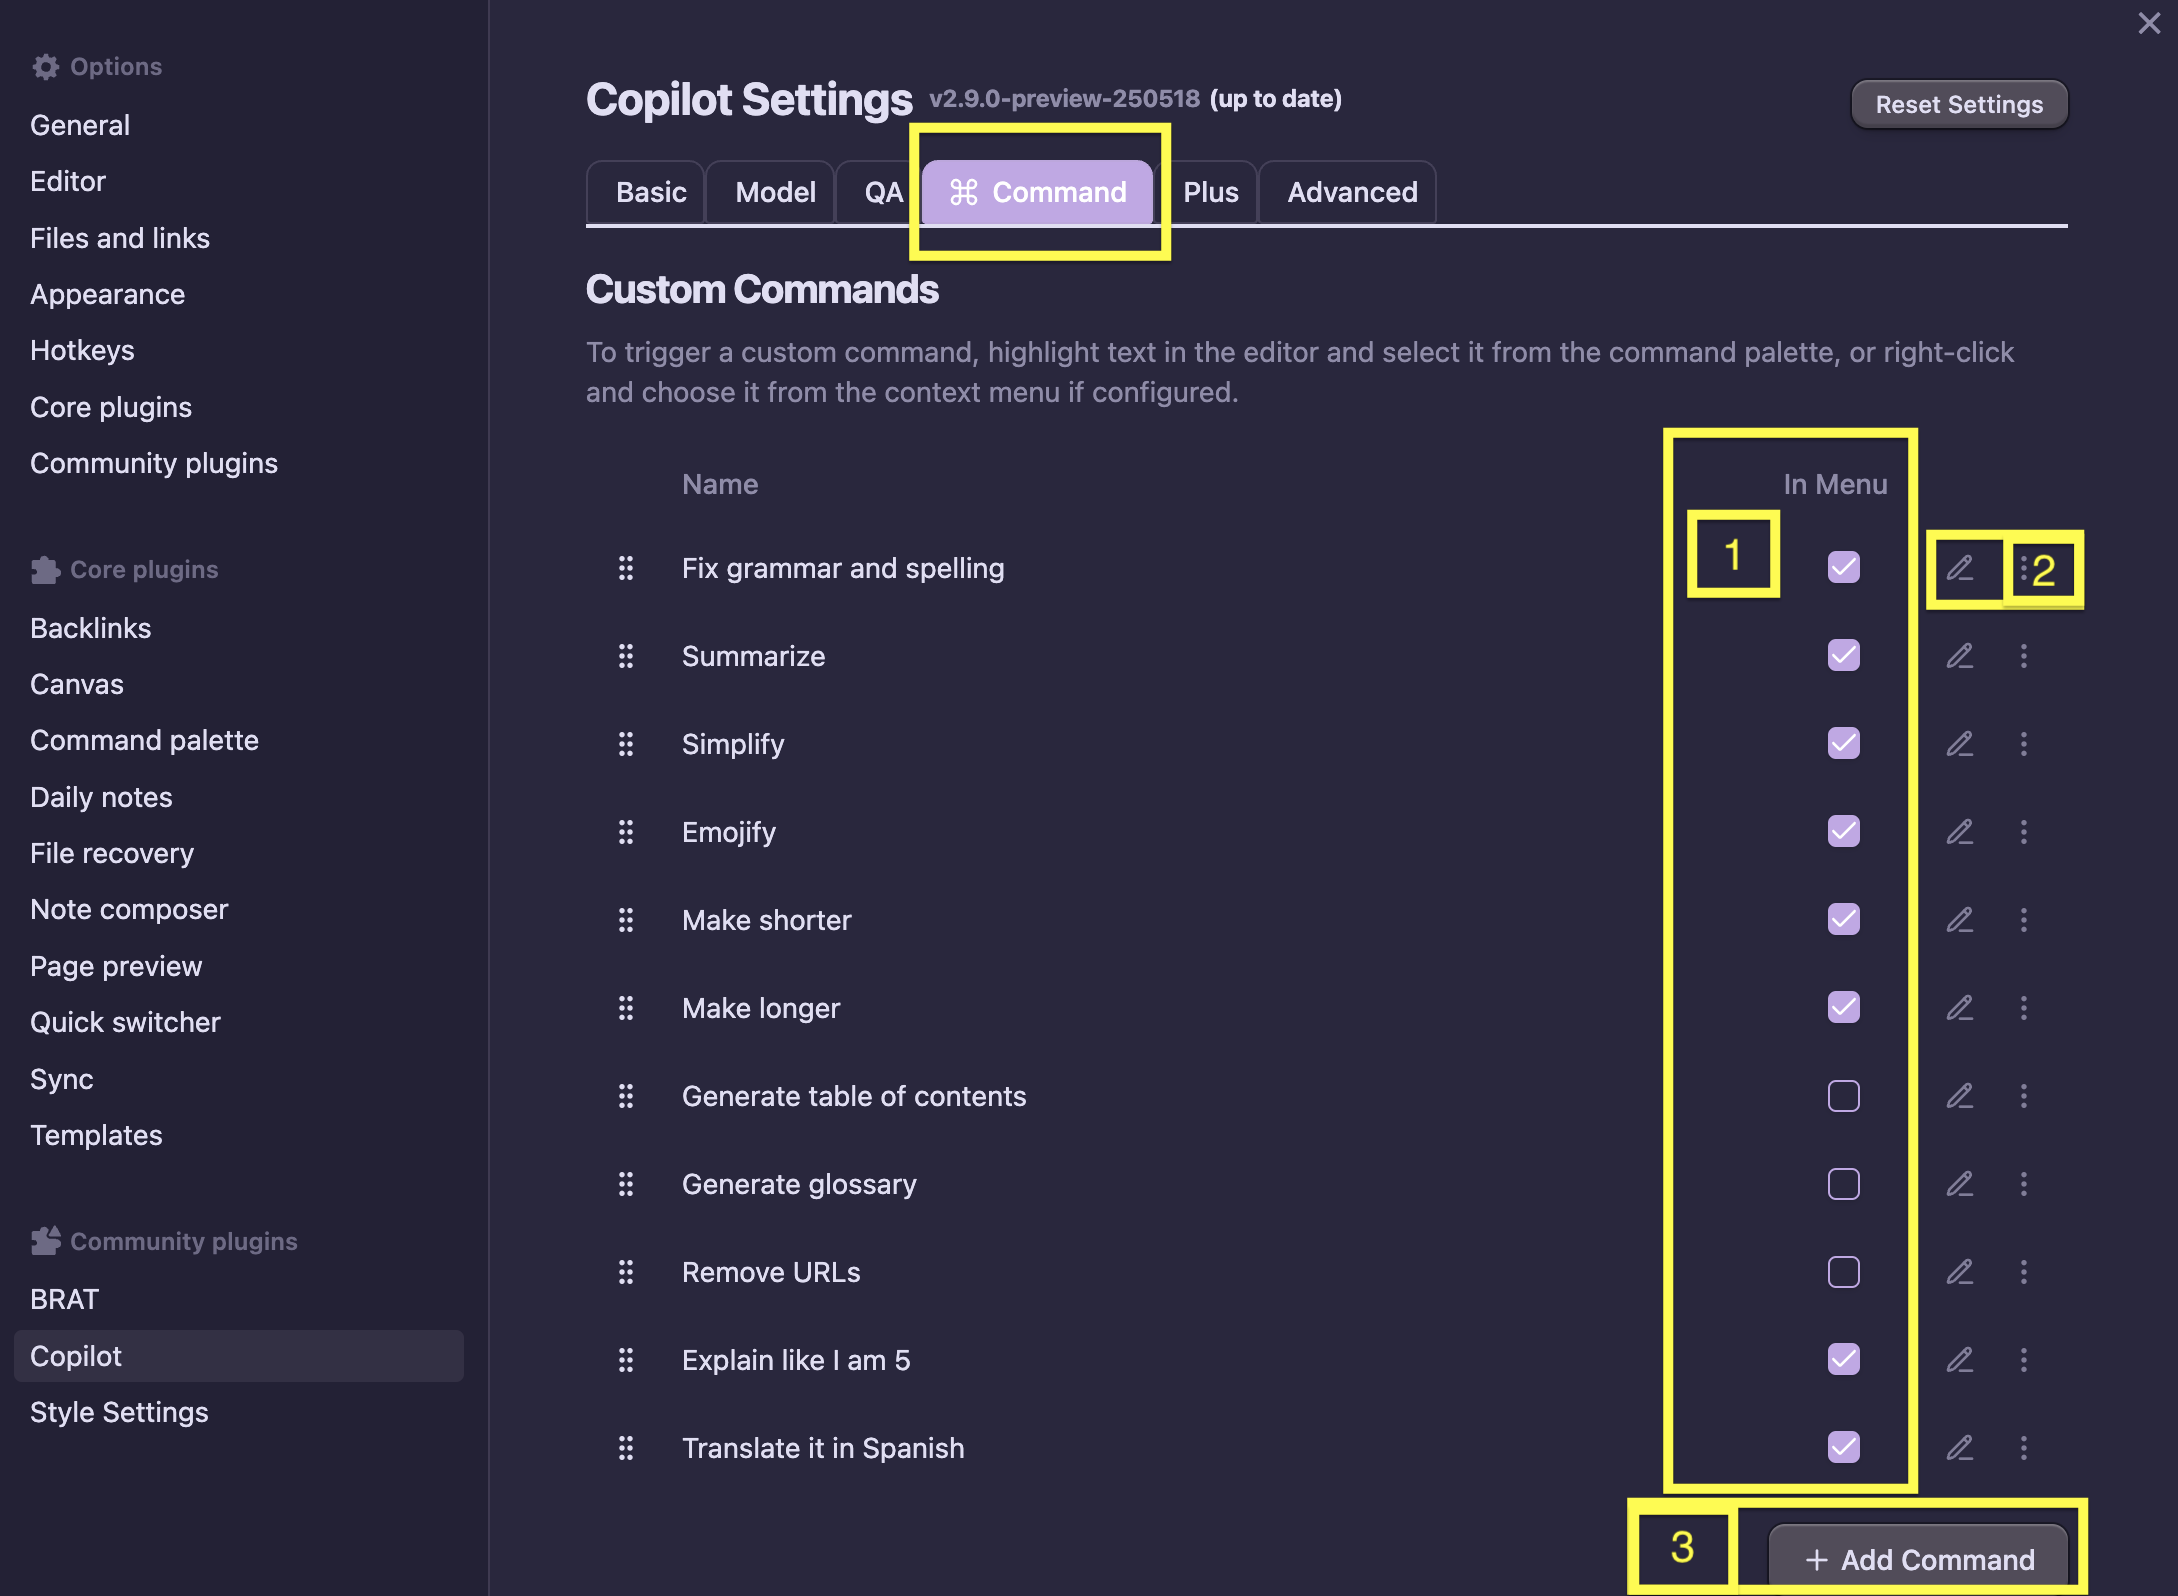Click the Add Command button

pos(1919,1560)
